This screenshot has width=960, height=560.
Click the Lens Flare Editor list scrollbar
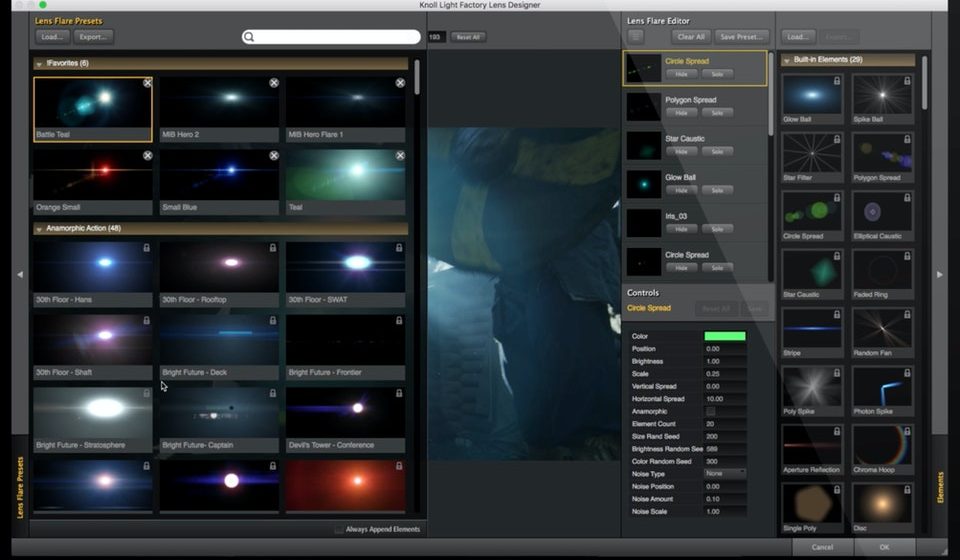pyautogui.click(x=770, y=94)
